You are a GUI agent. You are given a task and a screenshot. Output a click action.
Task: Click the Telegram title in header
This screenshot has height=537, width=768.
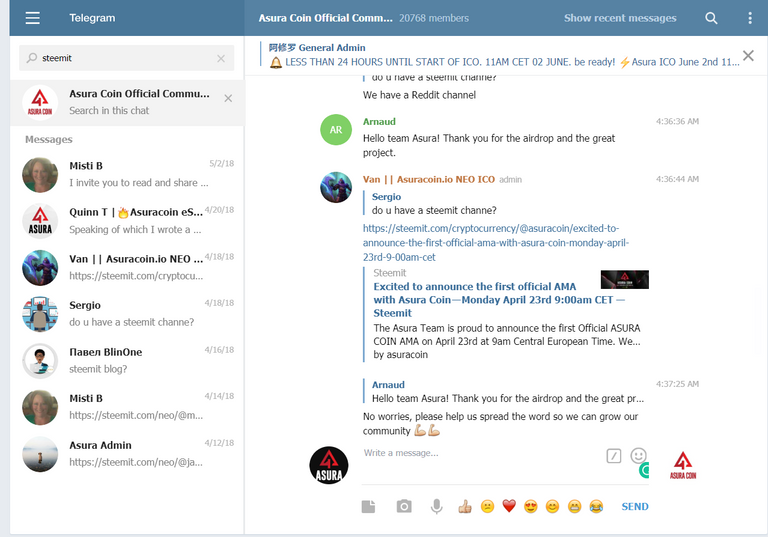click(x=92, y=18)
